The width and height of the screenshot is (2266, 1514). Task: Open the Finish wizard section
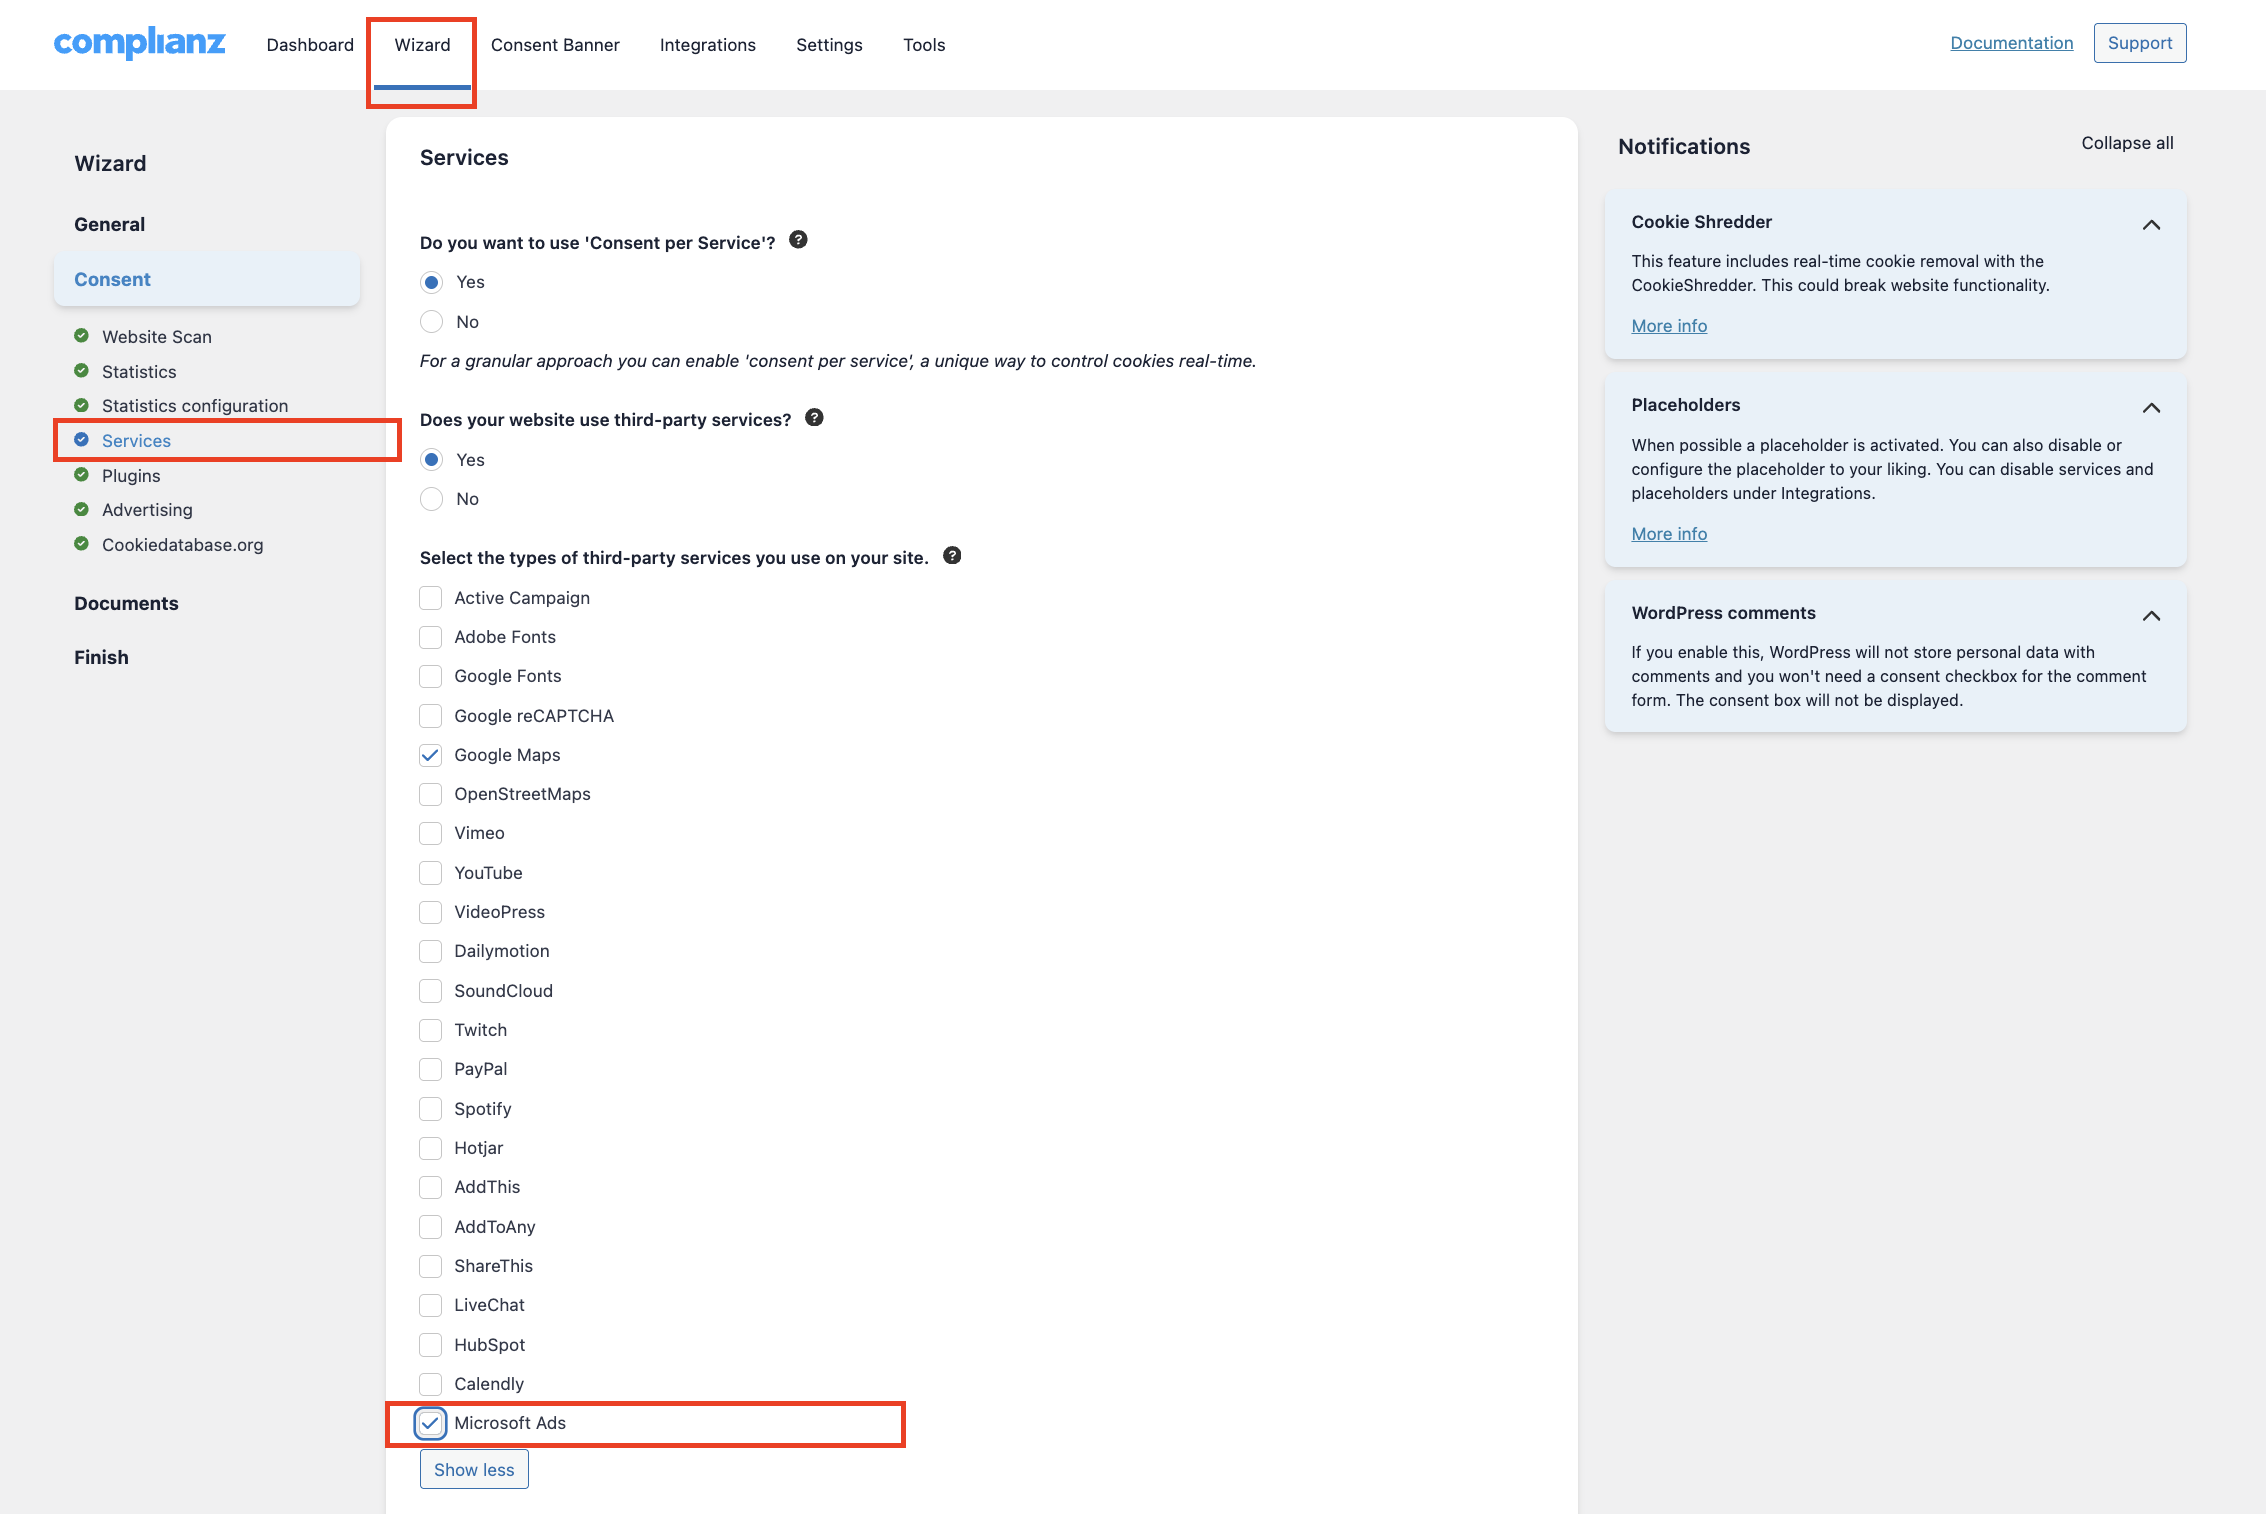(101, 657)
